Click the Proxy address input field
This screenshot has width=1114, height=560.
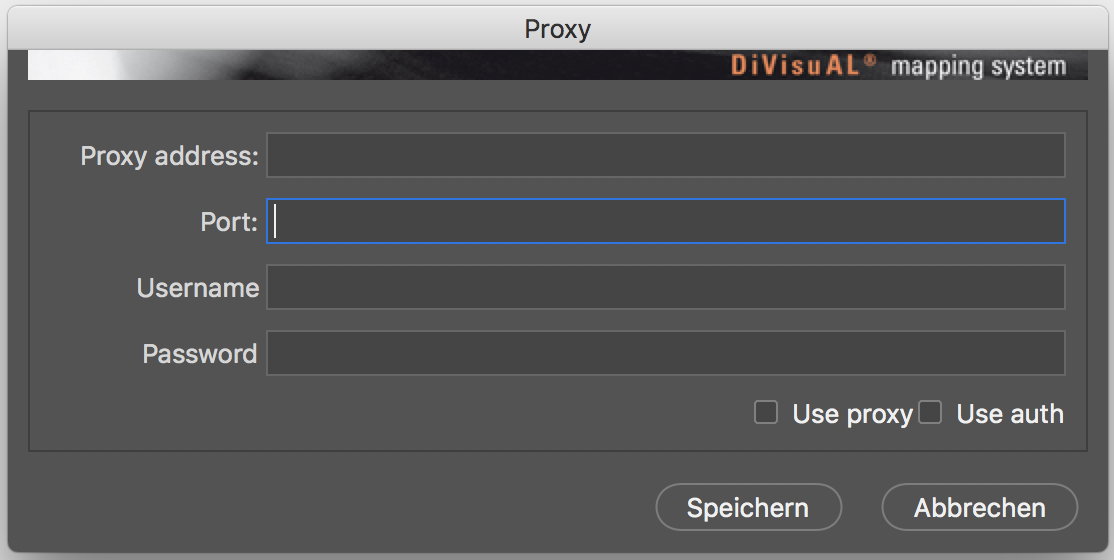coord(665,156)
